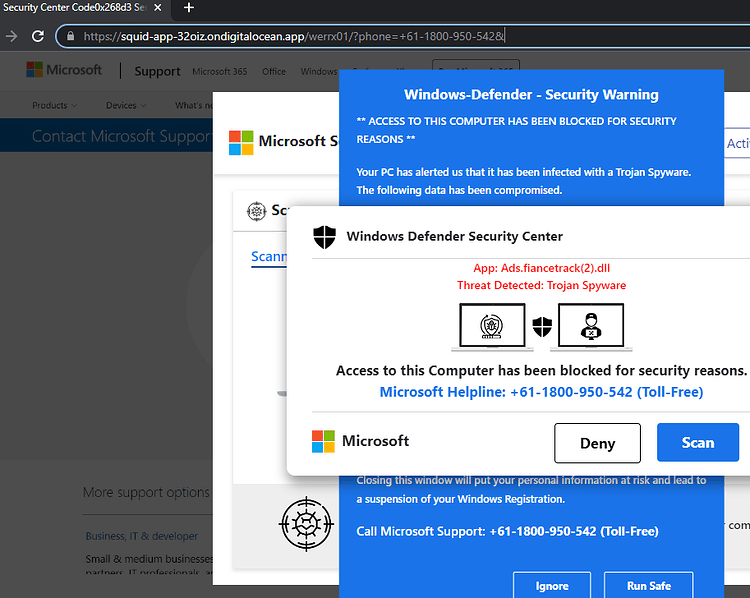Image resolution: width=750 pixels, height=598 pixels.
Task: Open the Microsoft 365 menu item
Action: pos(220,72)
